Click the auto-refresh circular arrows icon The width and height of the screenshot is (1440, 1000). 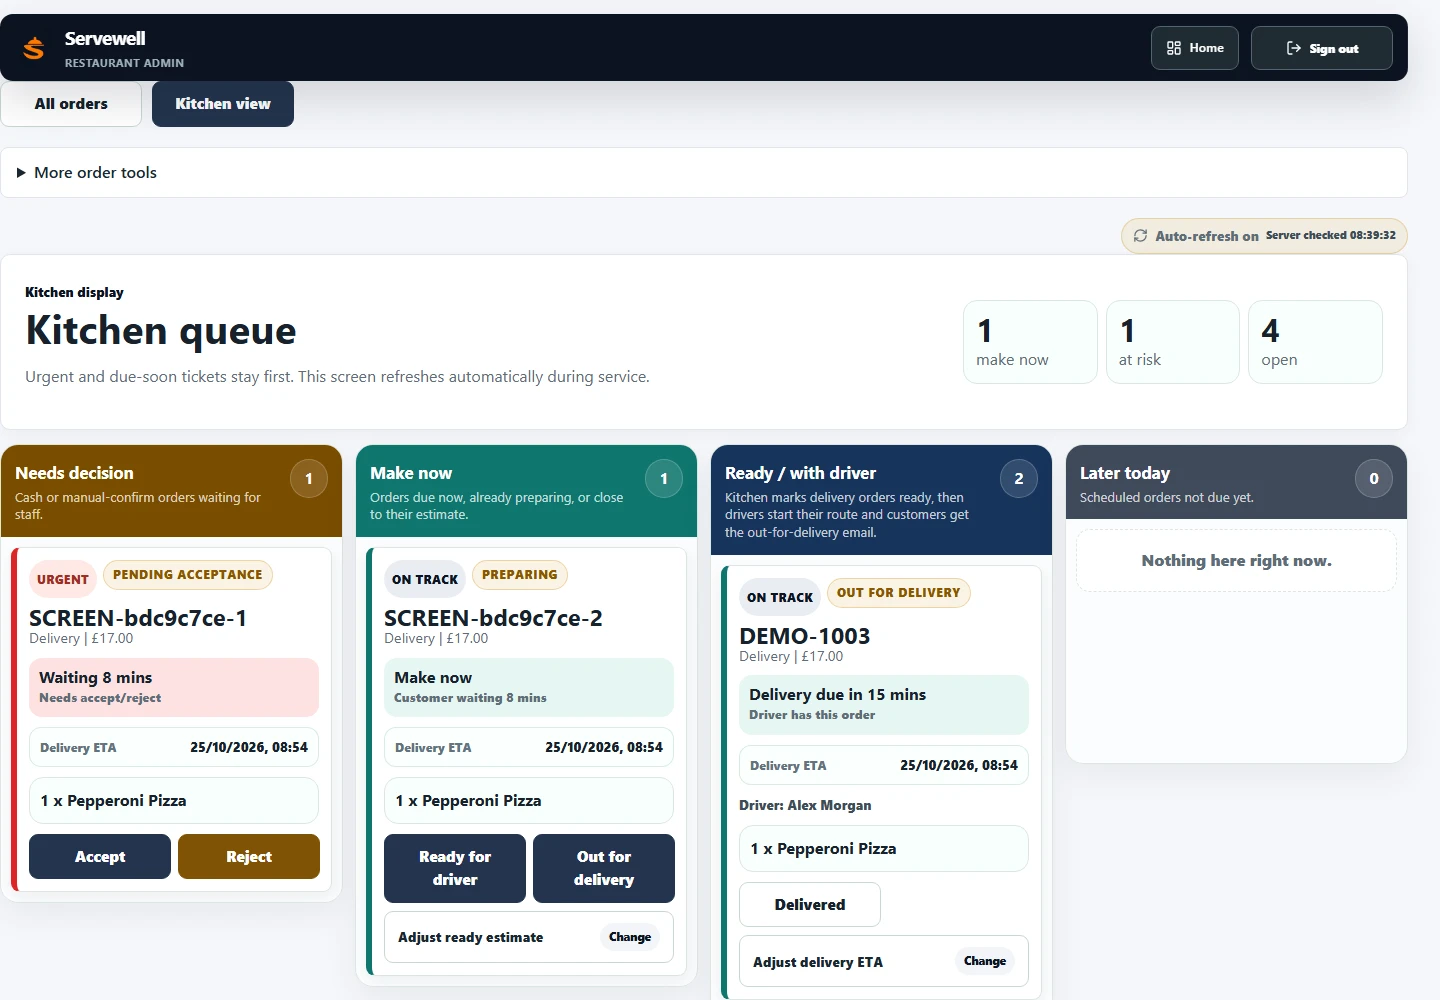point(1140,236)
